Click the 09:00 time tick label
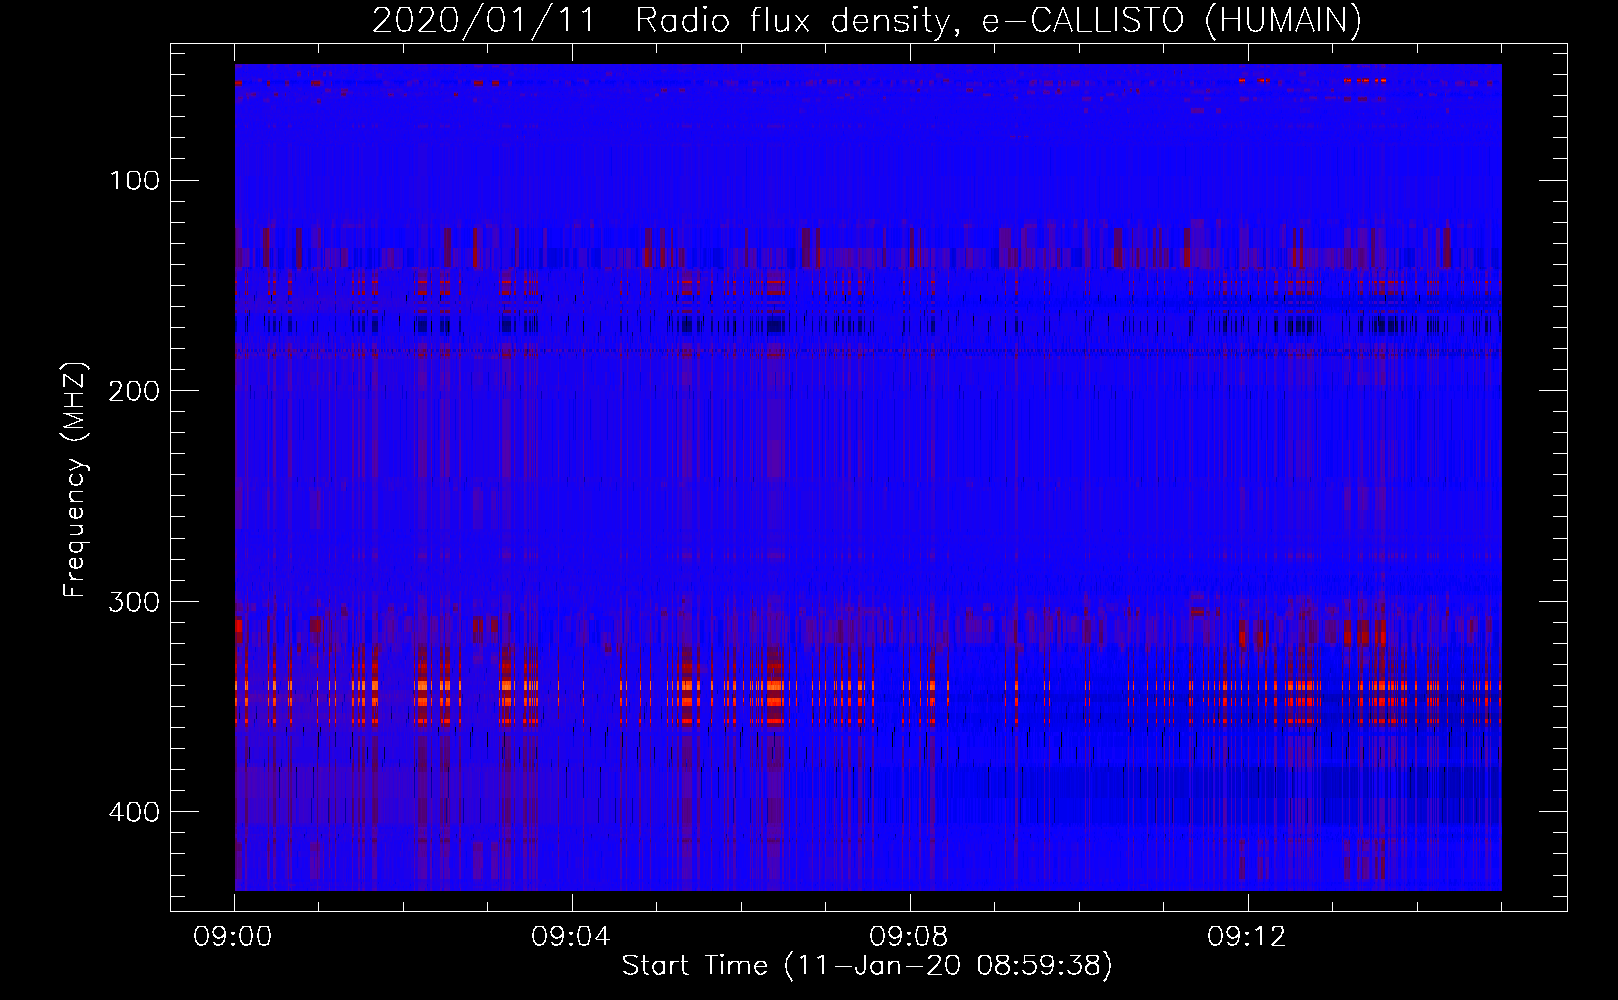The height and width of the screenshot is (1000, 1618). (233, 937)
